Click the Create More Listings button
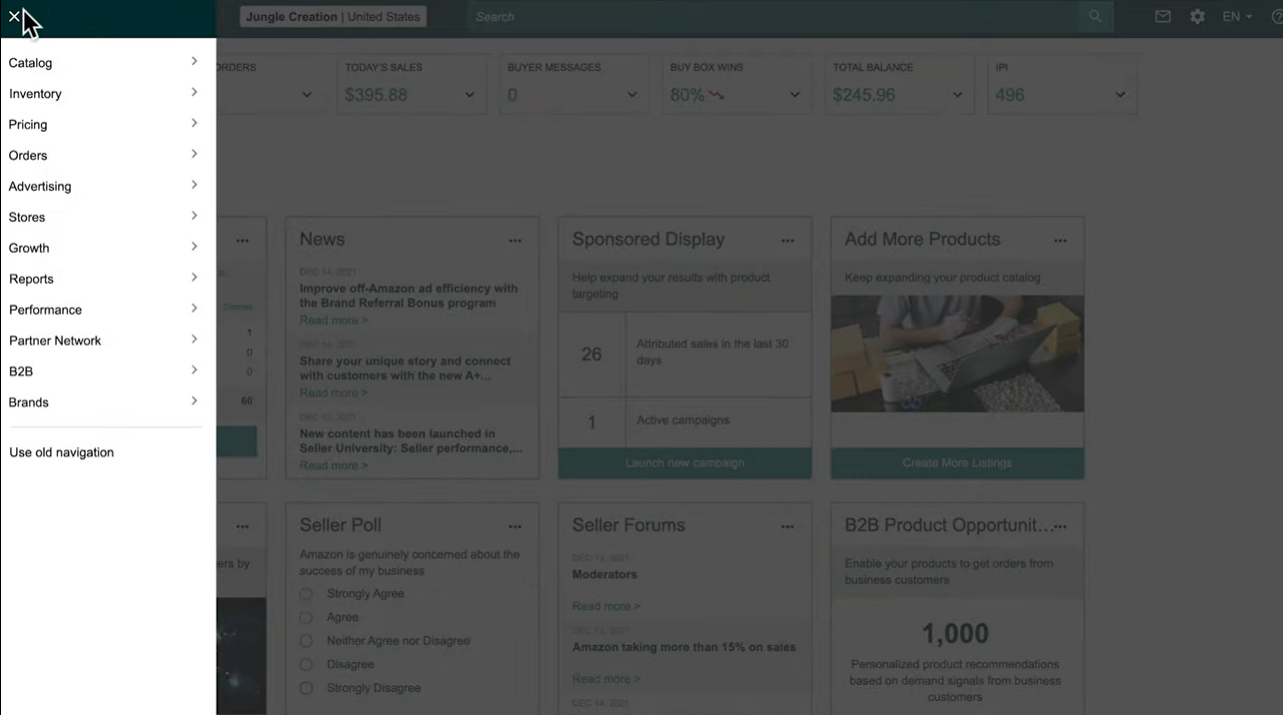Image resolution: width=1283 pixels, height=715 pixels. (957, 463)
